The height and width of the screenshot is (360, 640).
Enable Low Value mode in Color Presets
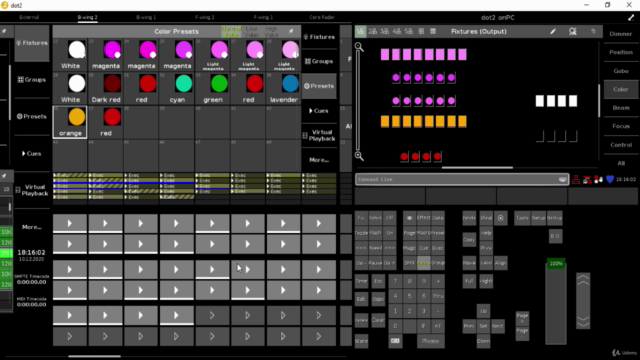click(251, 31)
